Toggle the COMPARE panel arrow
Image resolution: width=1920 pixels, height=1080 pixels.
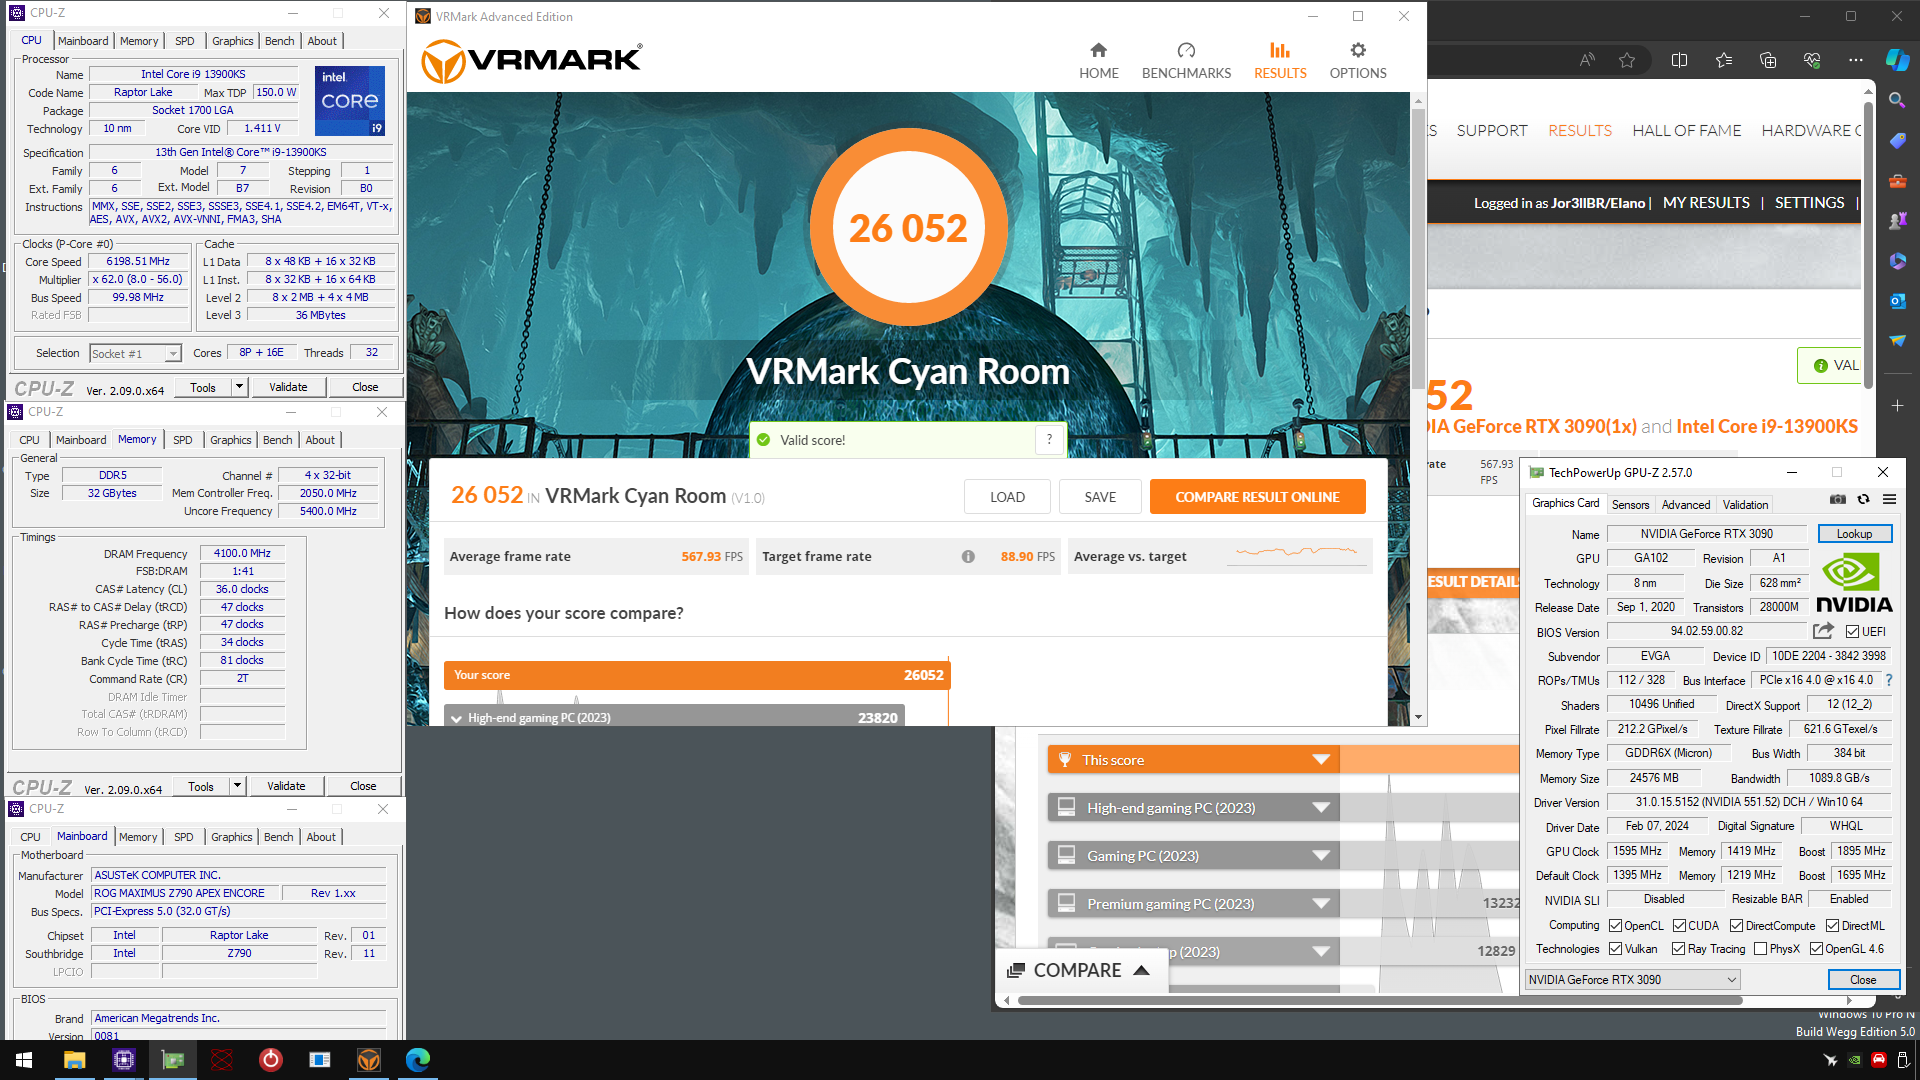click(x=1141, y=971)
